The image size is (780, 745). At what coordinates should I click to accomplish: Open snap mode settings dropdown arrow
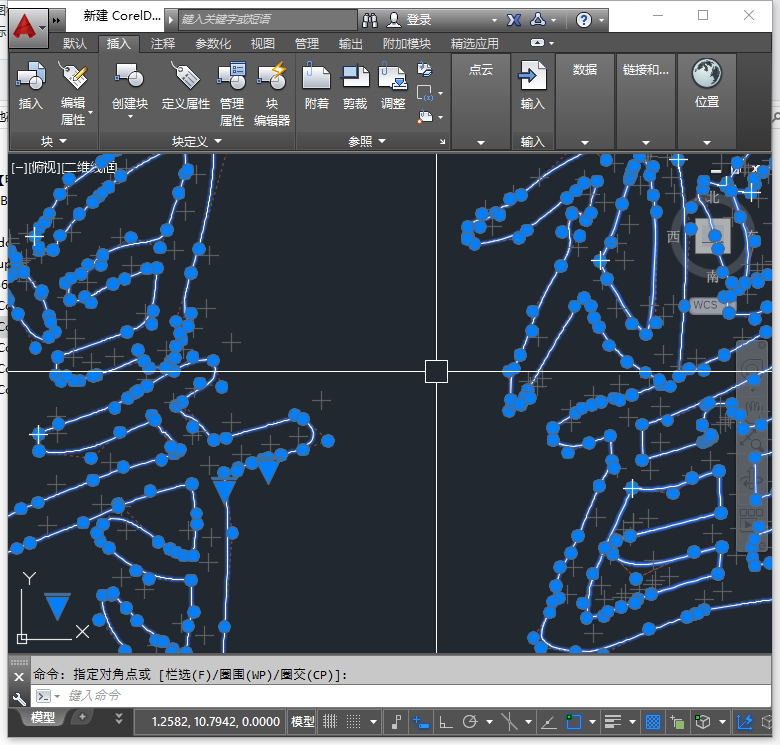tap(373, 722)
